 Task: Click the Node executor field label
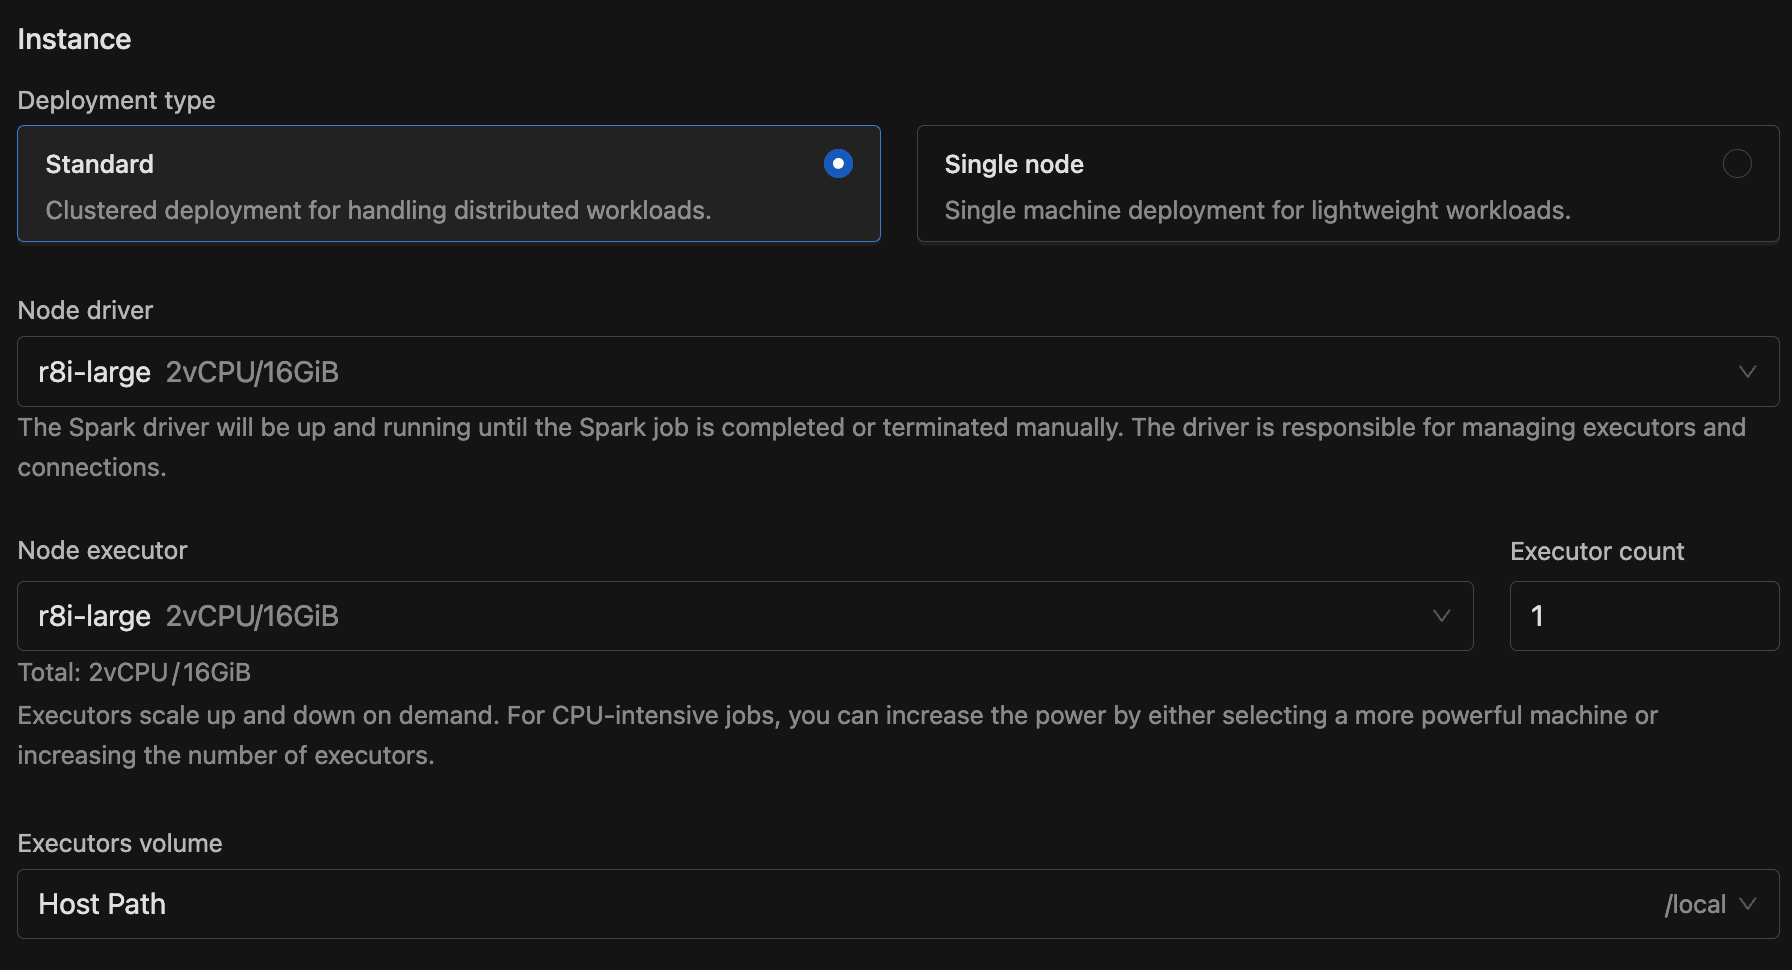click(102, 550)
